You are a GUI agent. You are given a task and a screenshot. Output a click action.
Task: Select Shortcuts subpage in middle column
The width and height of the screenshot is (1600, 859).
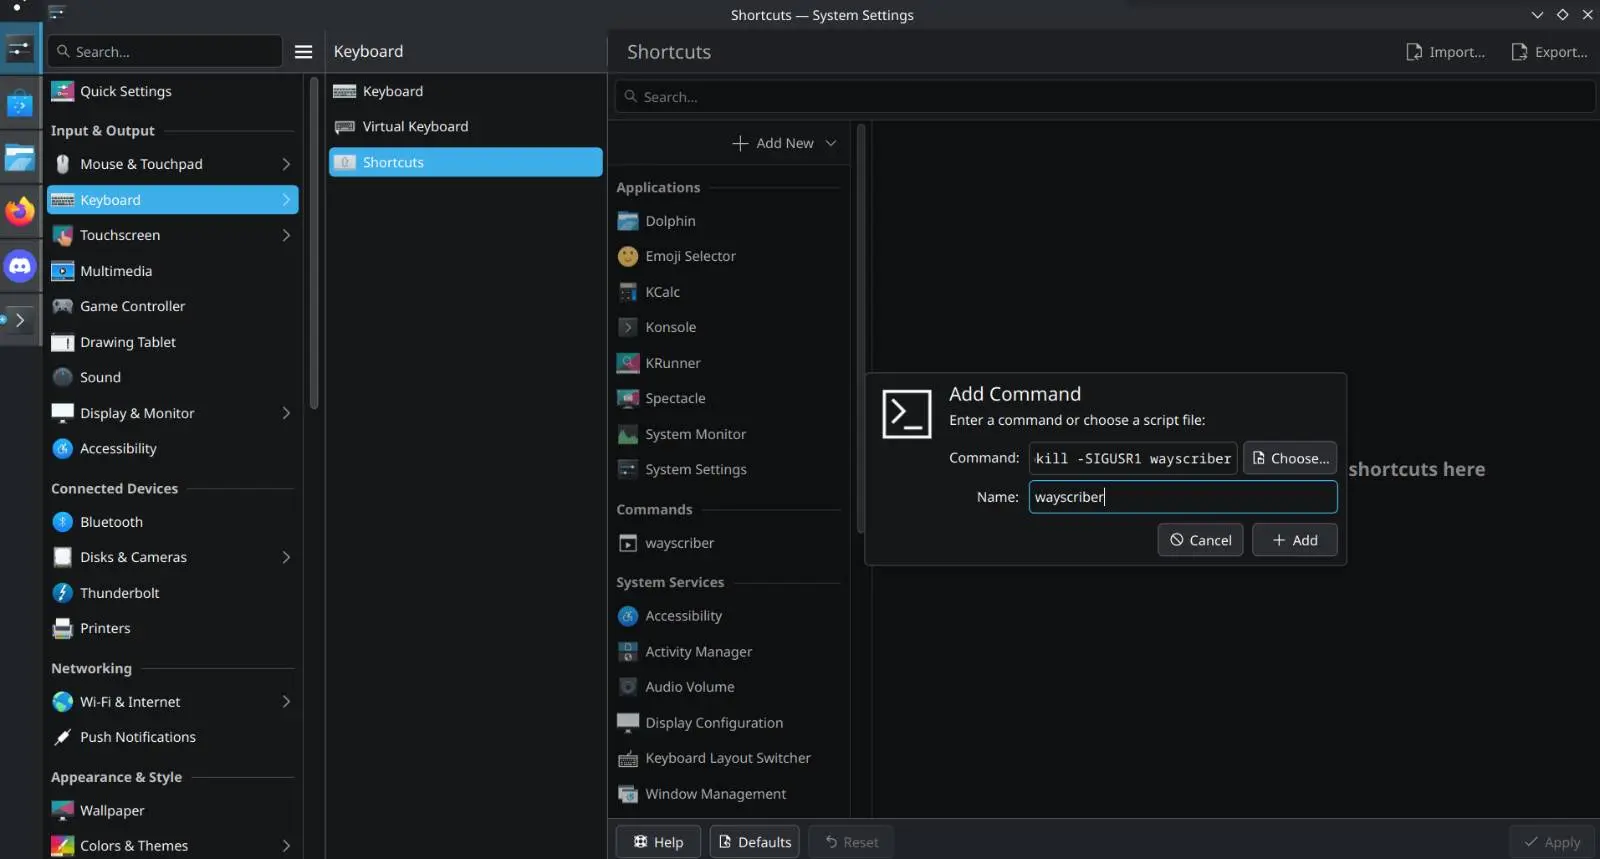coord(466,162)
